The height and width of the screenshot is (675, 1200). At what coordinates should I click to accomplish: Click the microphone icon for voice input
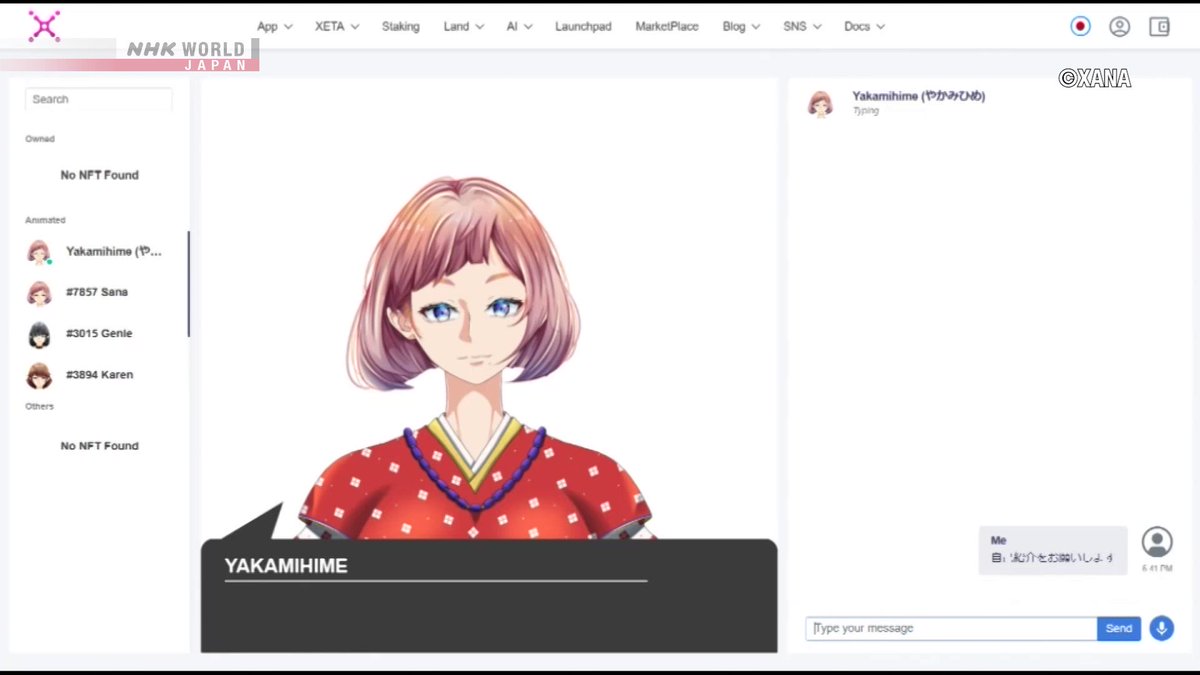click(x=1162, y=628)
